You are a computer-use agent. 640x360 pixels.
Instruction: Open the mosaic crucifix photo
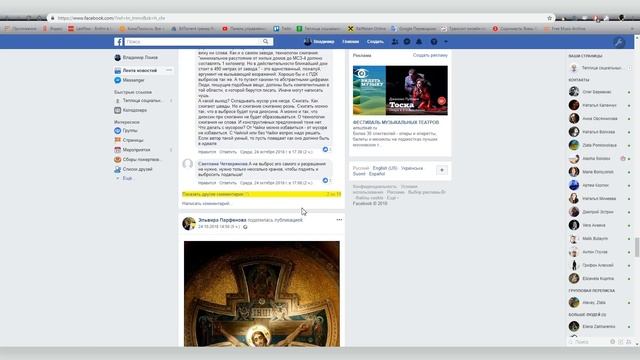tap(262, 293)
